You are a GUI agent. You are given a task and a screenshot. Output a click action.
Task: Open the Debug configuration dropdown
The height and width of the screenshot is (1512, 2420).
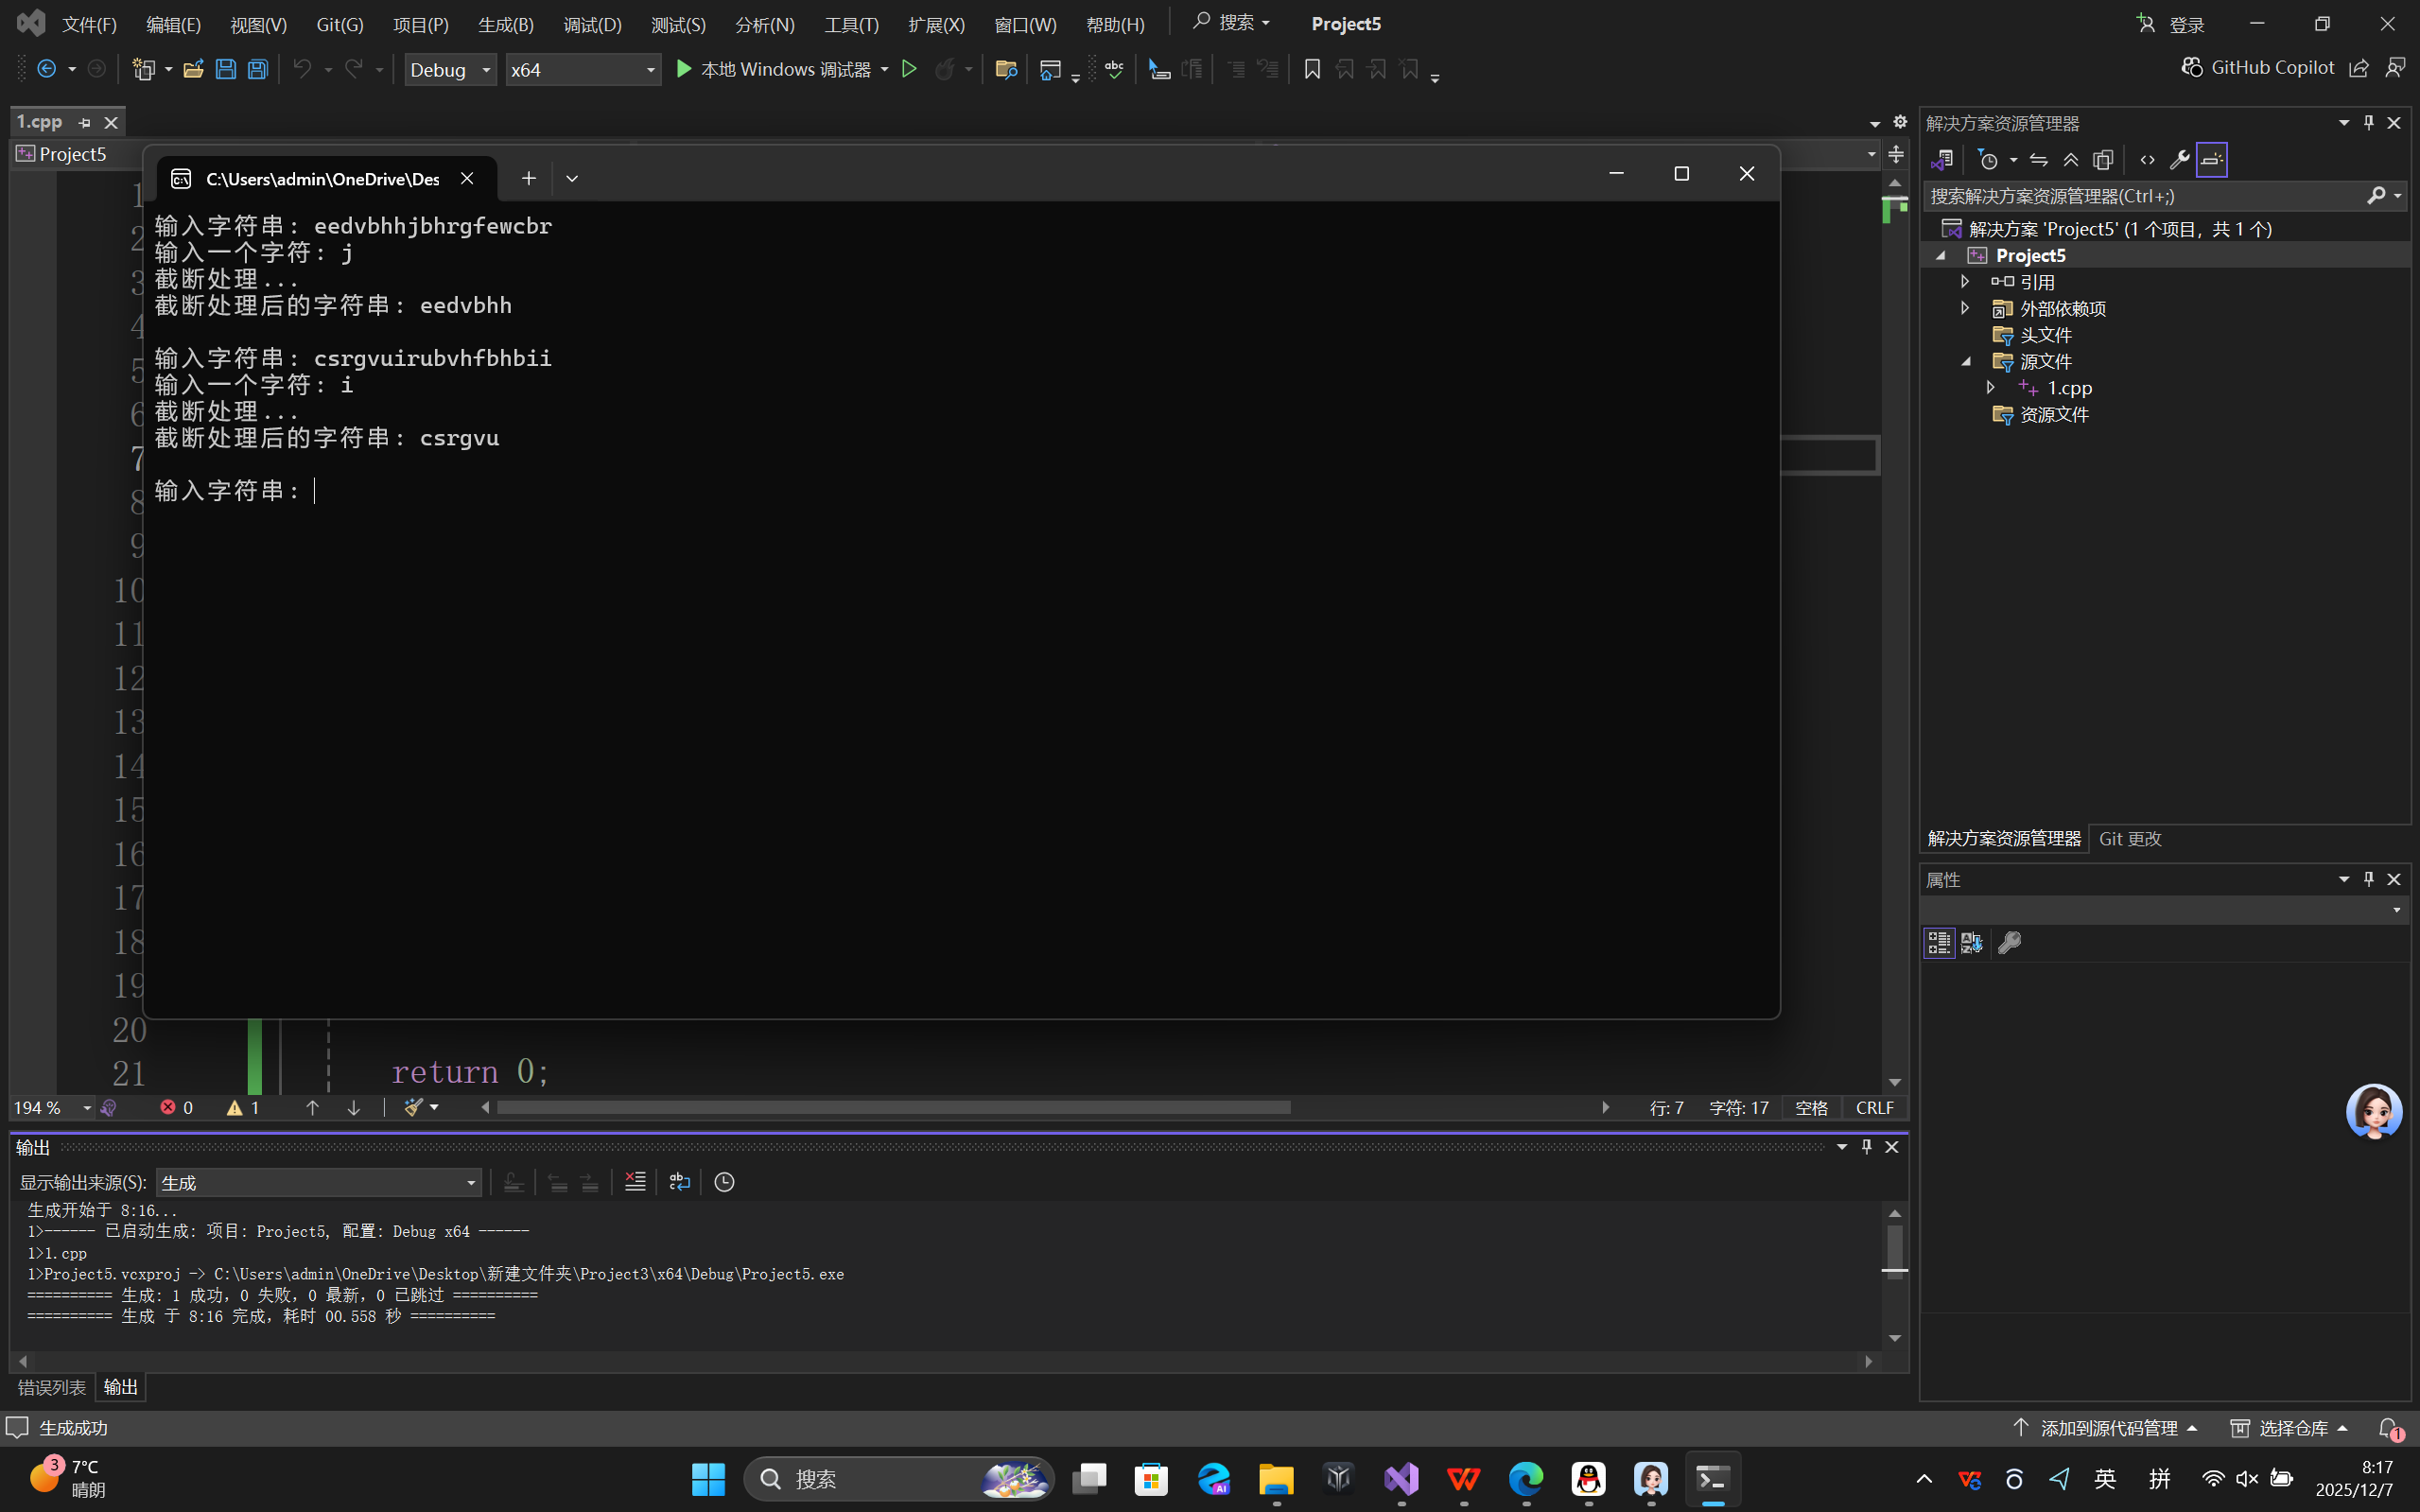450,69
